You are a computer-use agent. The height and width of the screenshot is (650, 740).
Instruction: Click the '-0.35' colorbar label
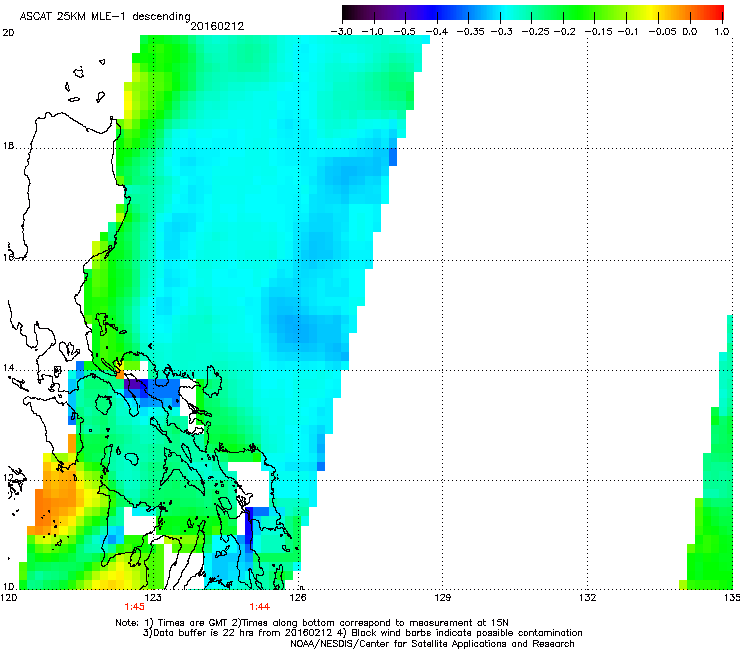pyautogui.click(x=471, y=32)
